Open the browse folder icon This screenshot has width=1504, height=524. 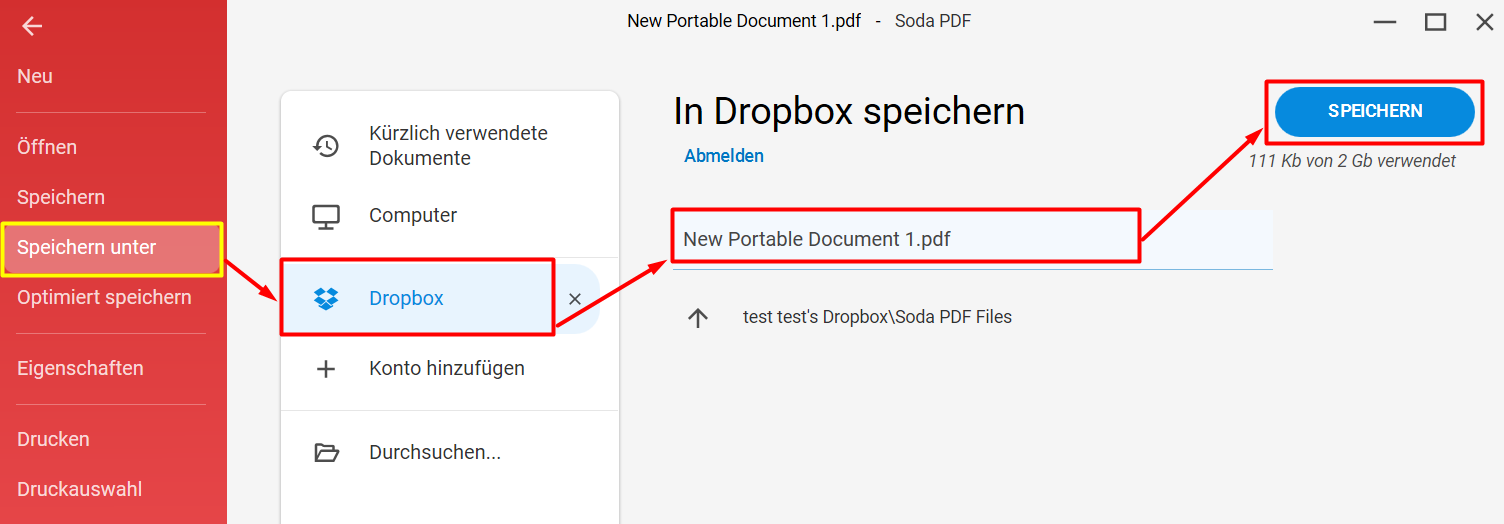click(326, 452)
